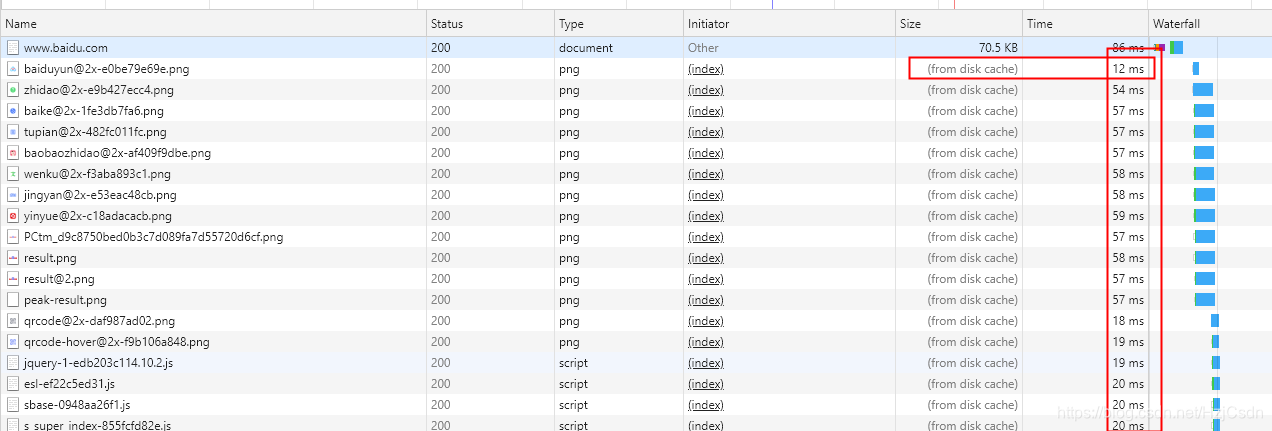Click the 12 ms time value

[x=1128, y=69]
